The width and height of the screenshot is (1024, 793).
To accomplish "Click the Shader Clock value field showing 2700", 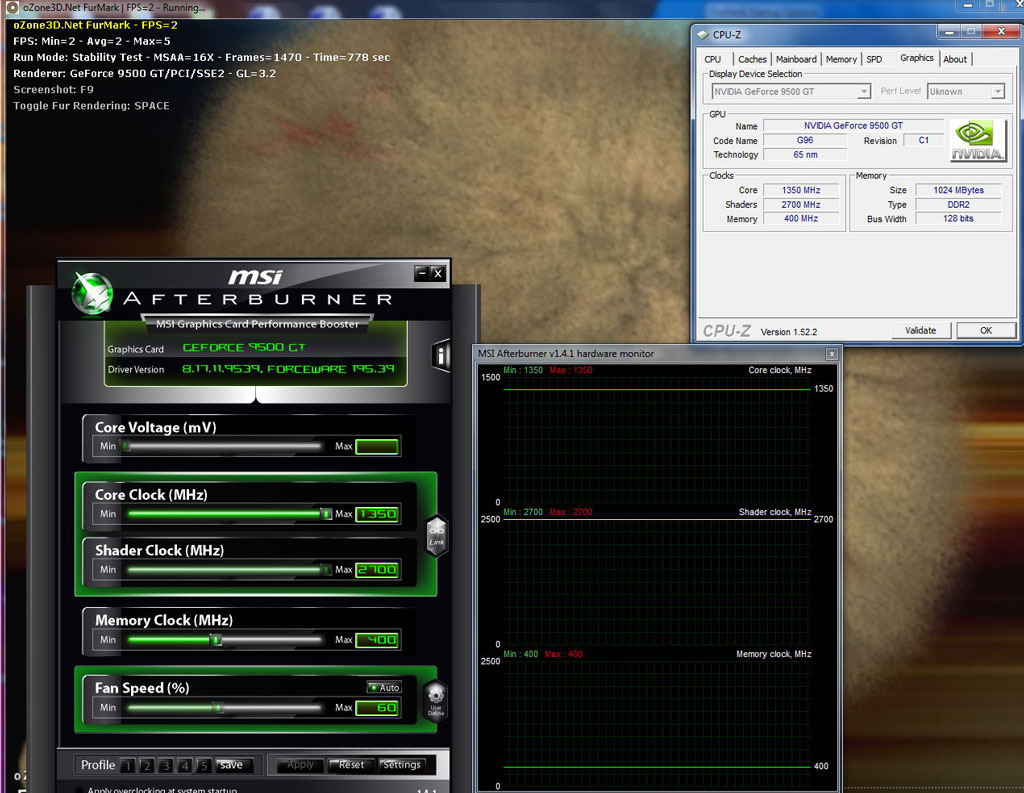I will 377,570.
